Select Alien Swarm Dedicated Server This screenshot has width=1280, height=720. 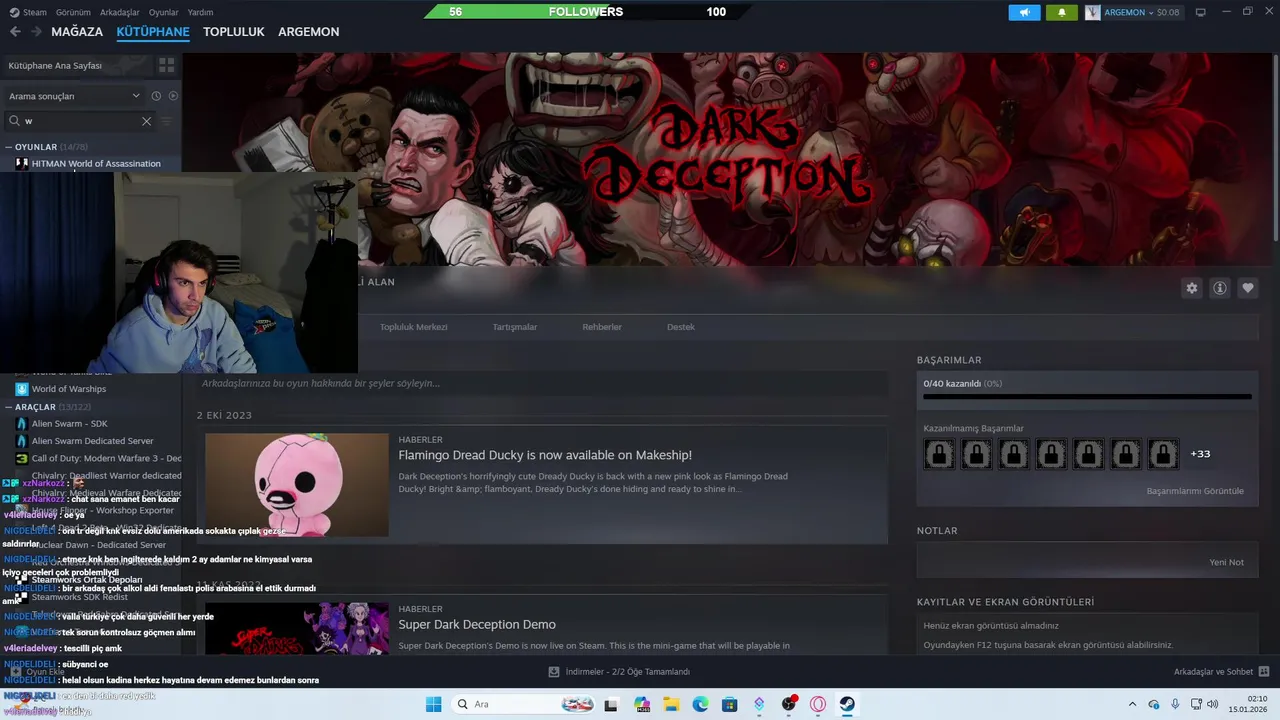click(x=92, y=441)
